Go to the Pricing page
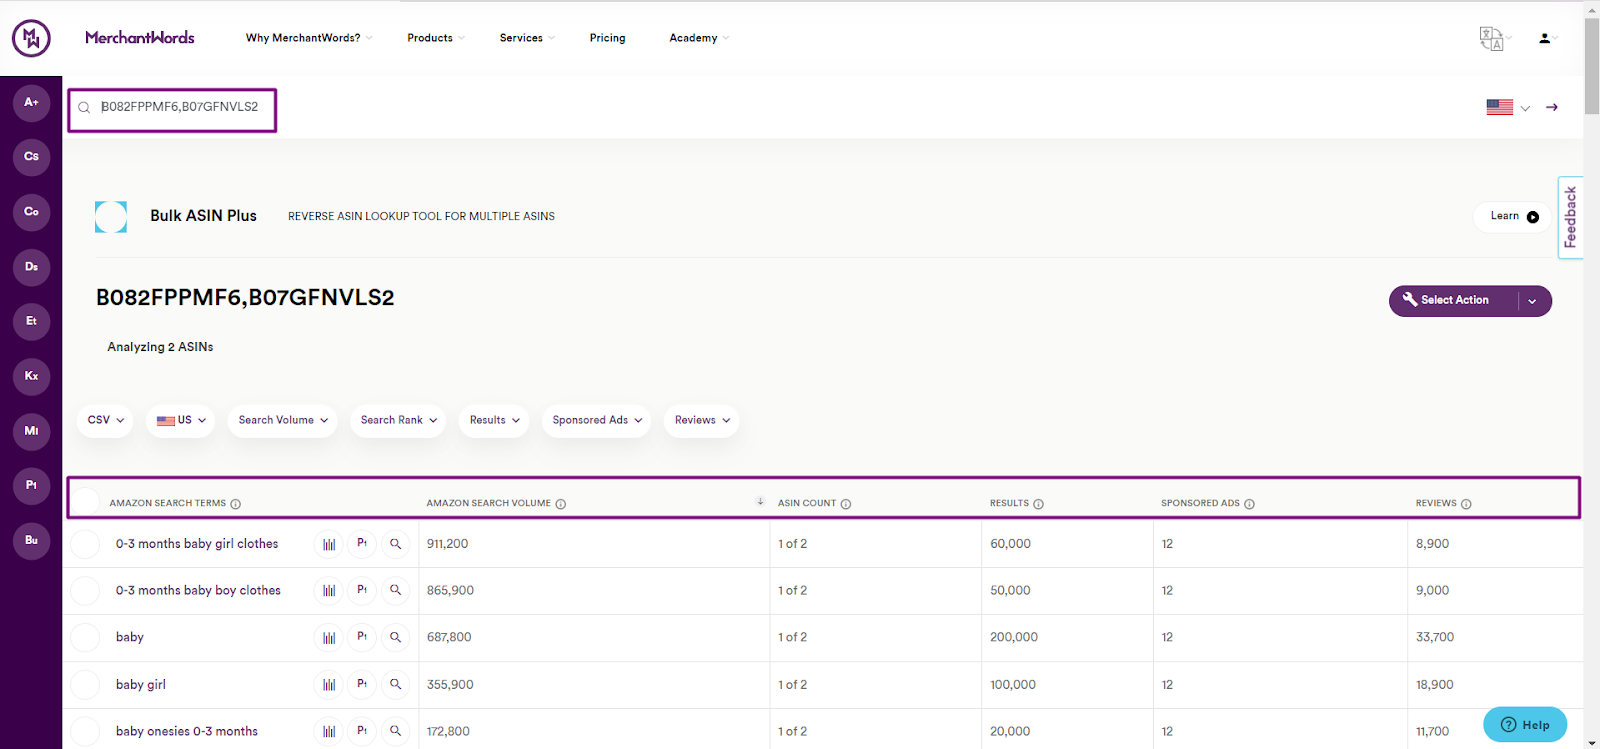 (x=607, y=38)
